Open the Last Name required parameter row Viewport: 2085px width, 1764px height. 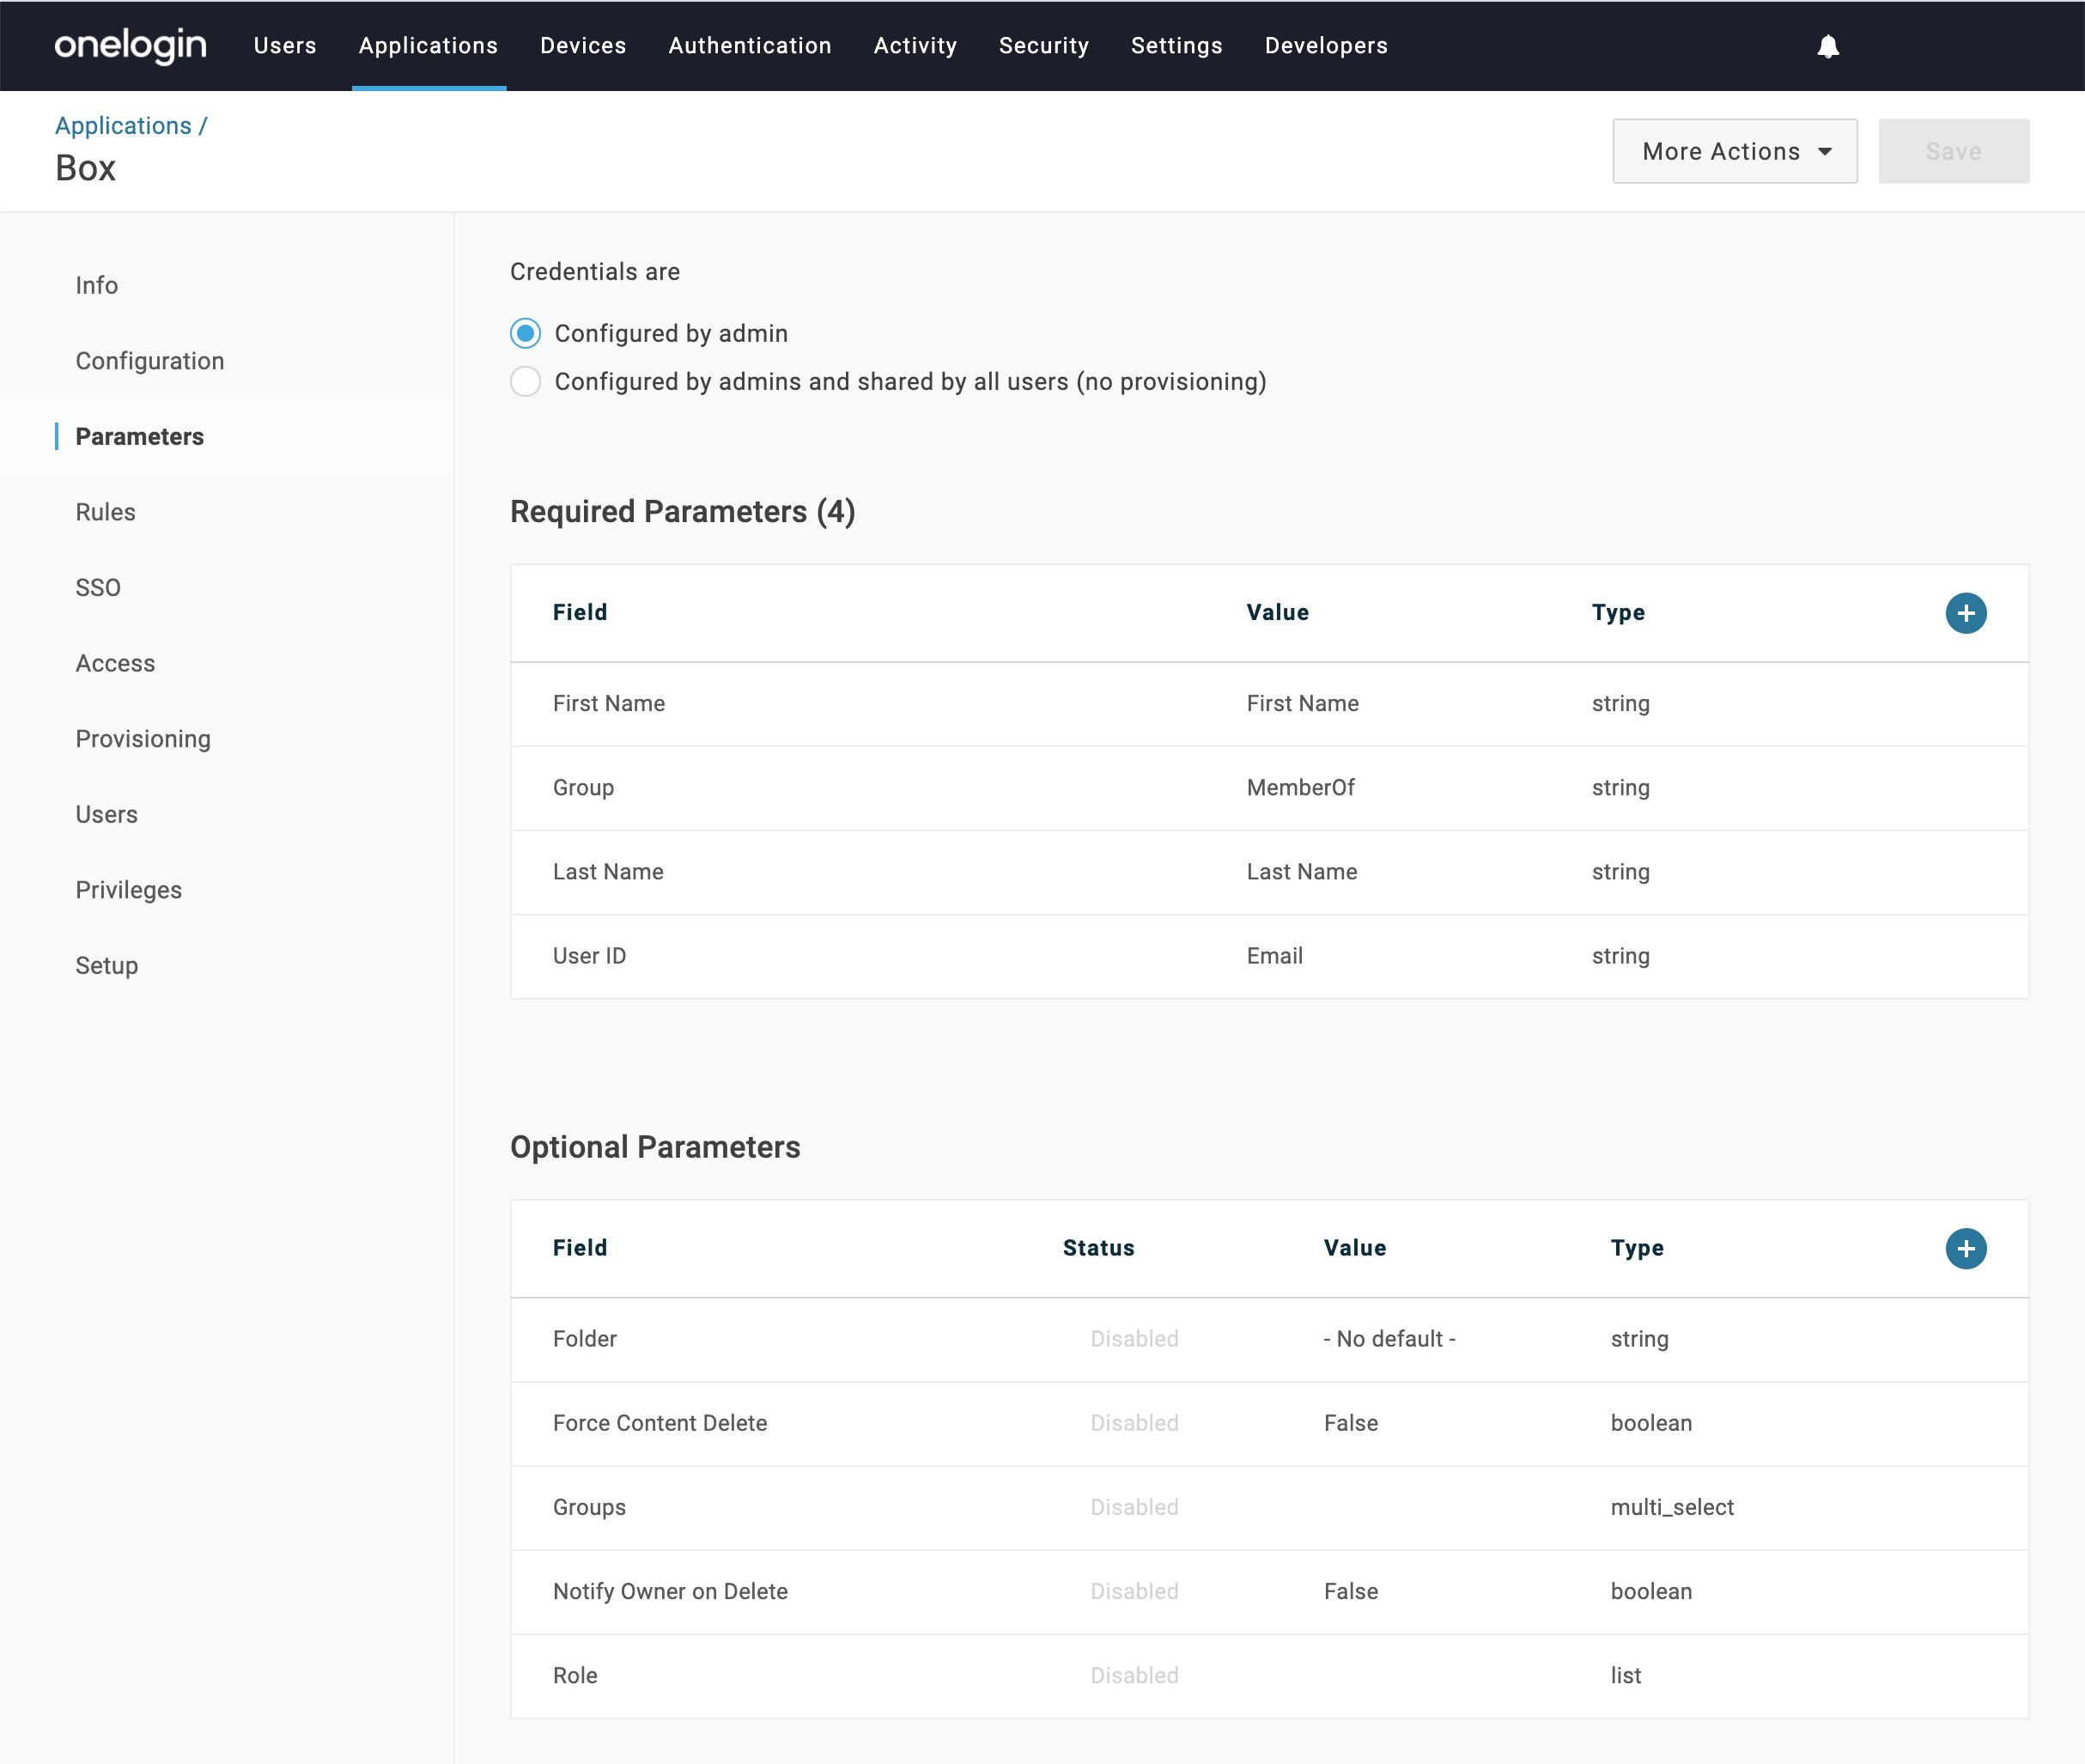click(x=1269, y=872)
